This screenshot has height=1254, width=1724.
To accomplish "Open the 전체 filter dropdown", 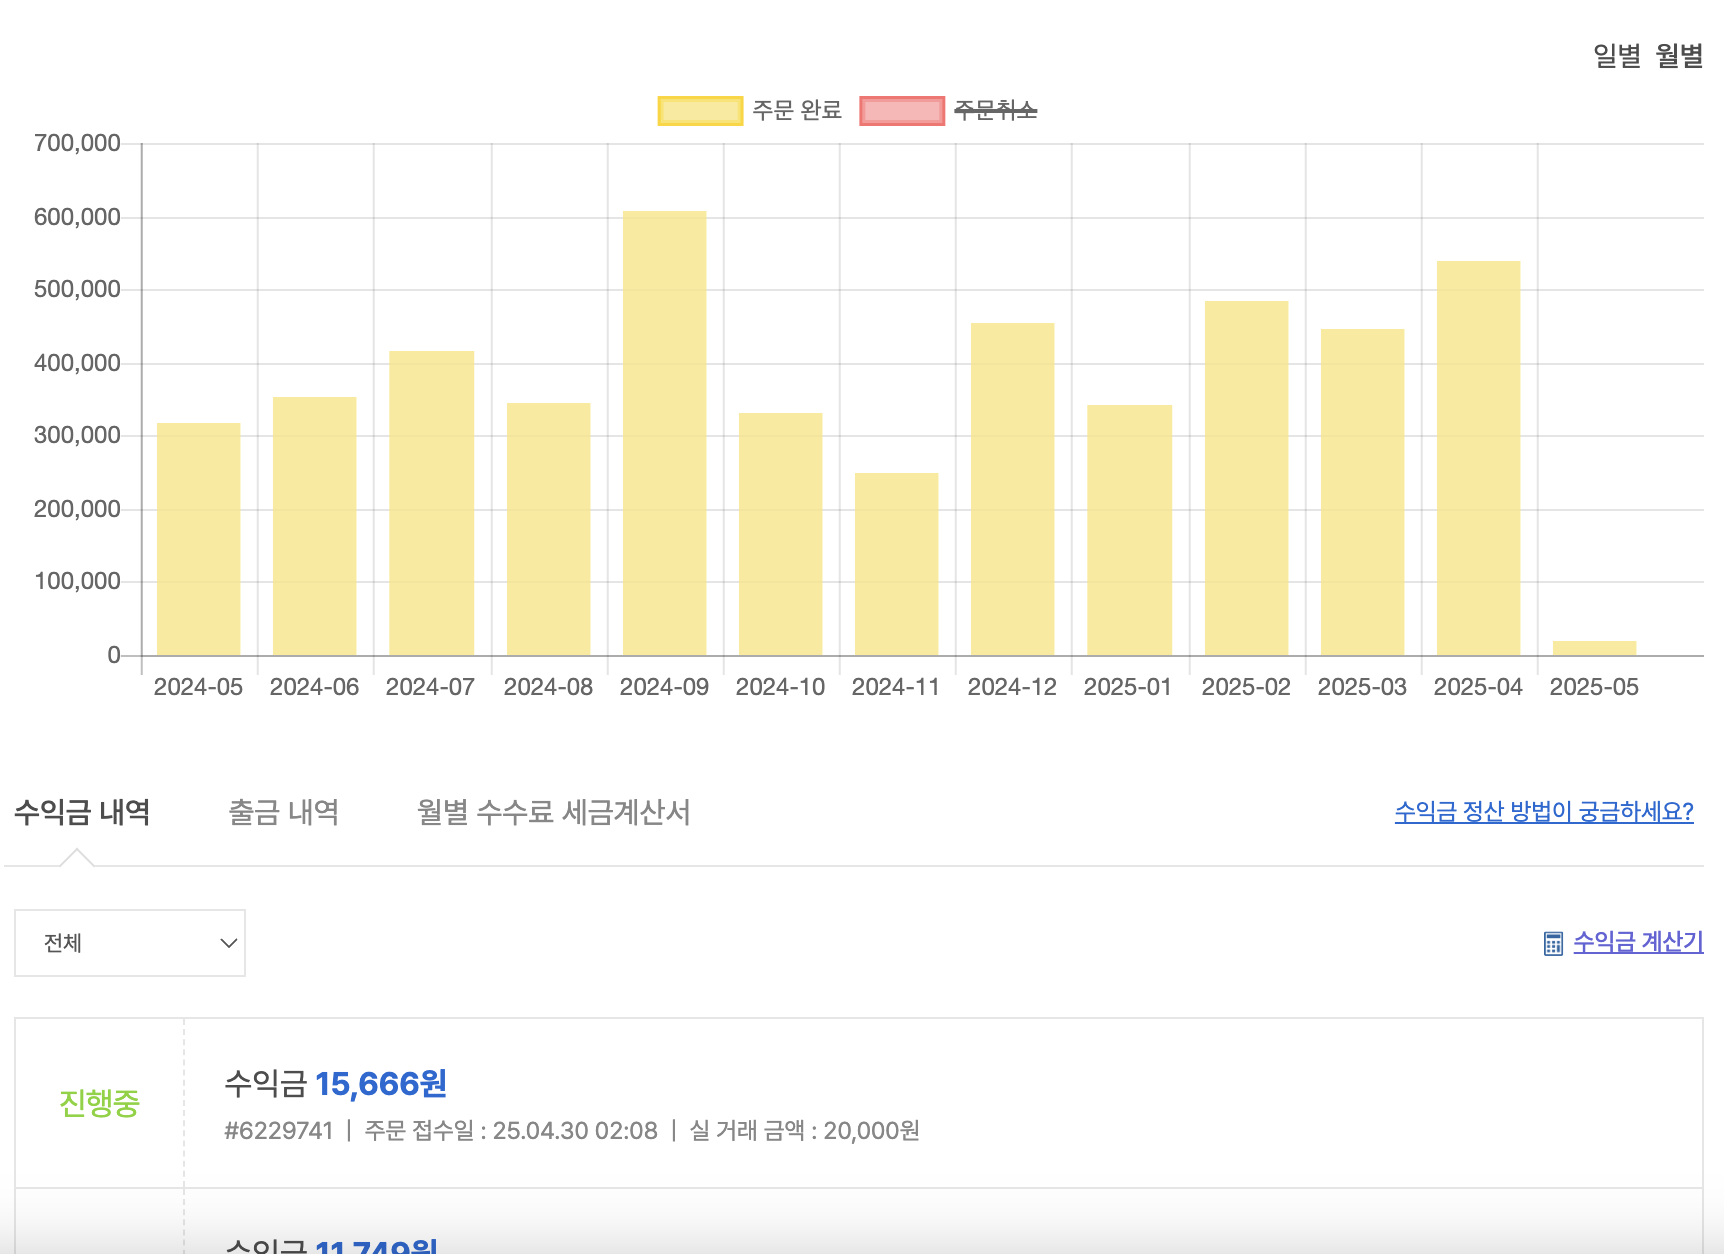I will click(130, 943).
